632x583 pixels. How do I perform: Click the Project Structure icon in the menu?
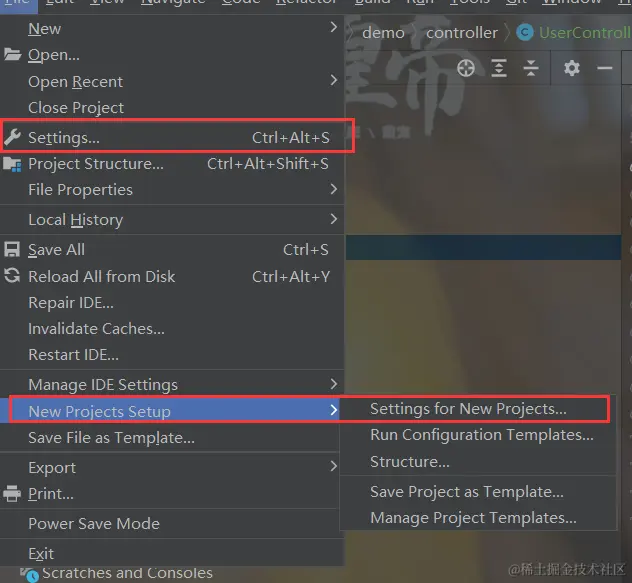click(x=12, y=164)
